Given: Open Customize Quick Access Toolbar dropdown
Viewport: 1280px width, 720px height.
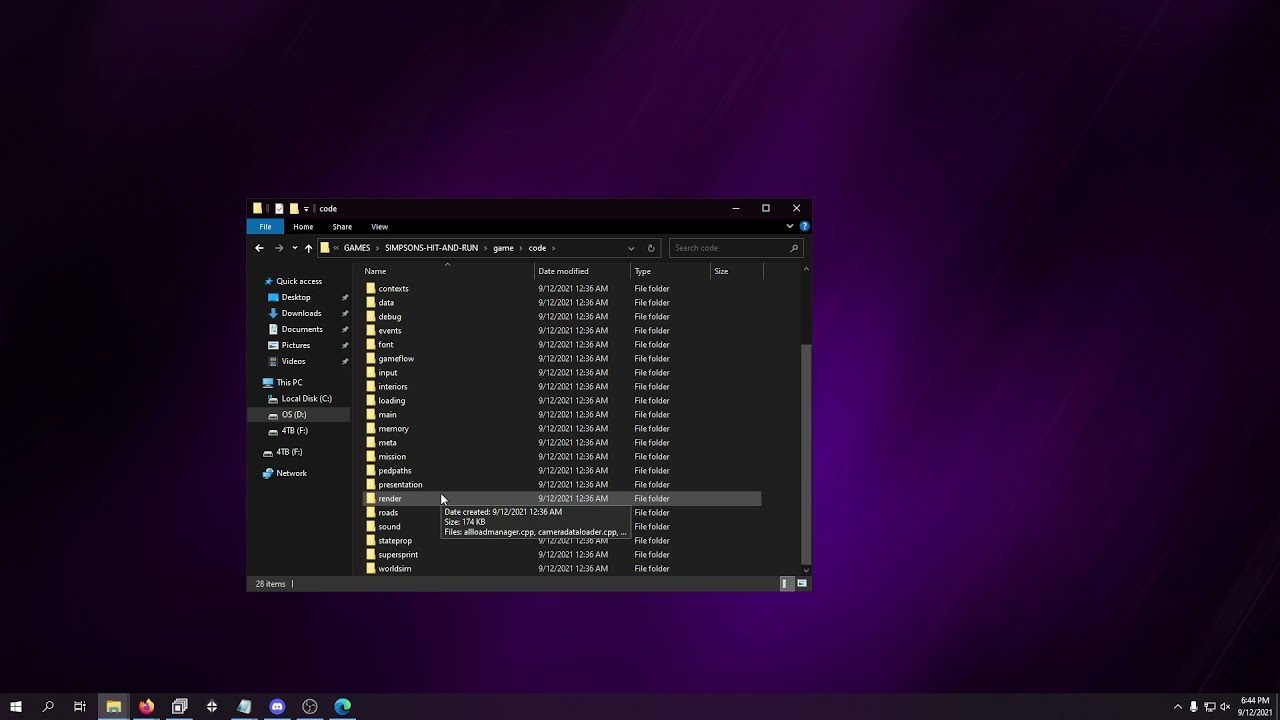Looking at the screenshot, I should point(306,209).
